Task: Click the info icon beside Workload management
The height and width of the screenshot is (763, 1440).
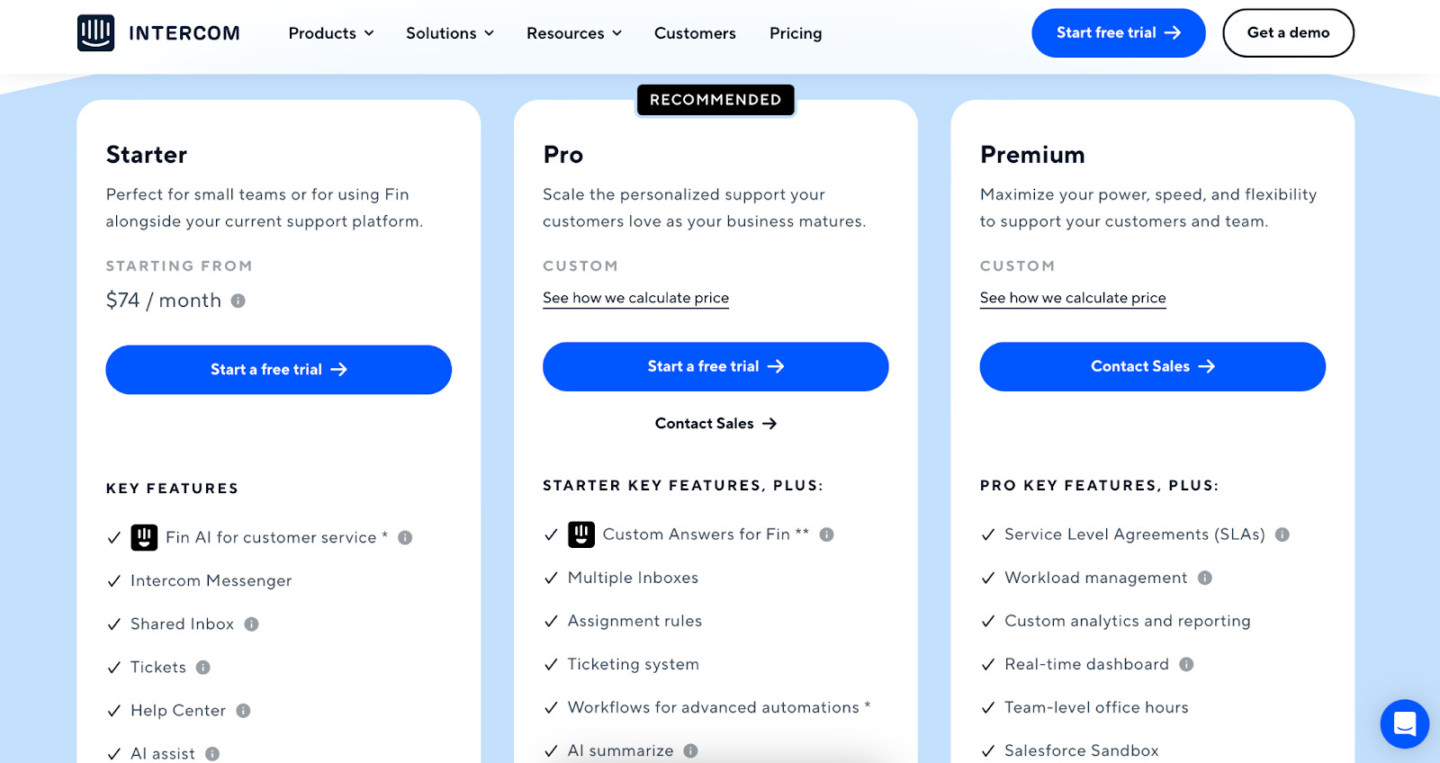Action: pyautogui.click(x=1205, y=578)
